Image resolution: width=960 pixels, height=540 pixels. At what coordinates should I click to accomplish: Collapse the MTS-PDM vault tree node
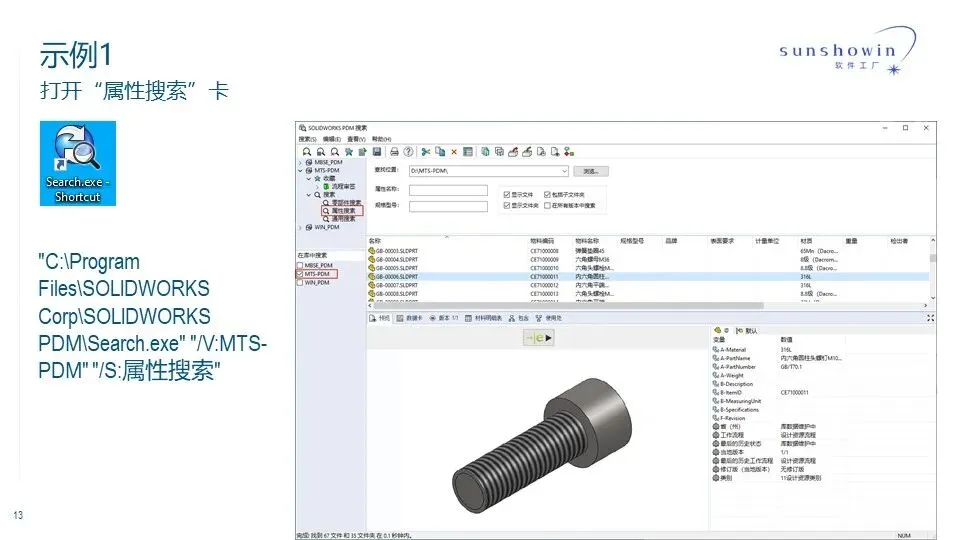(x=301, y=170)
